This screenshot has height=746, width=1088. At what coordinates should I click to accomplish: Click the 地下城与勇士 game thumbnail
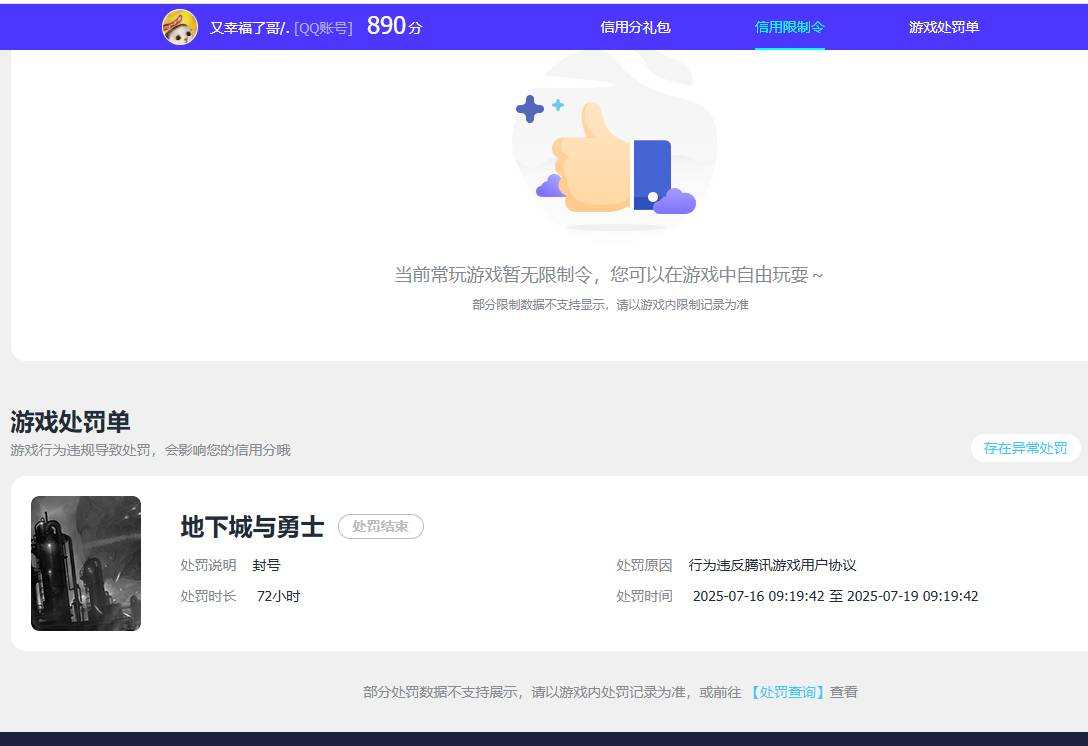[86, 563]
